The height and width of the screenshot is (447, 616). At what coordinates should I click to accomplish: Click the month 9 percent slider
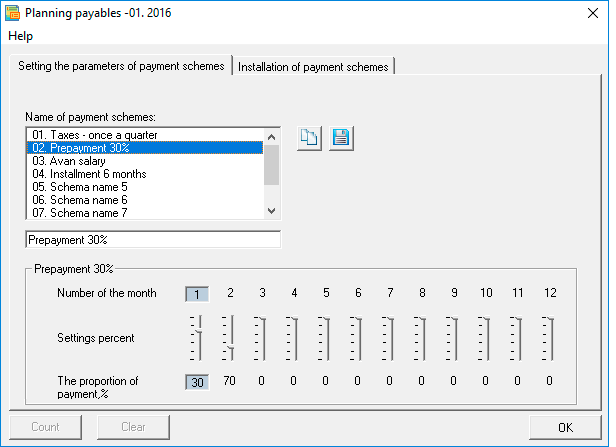[453, 338]
